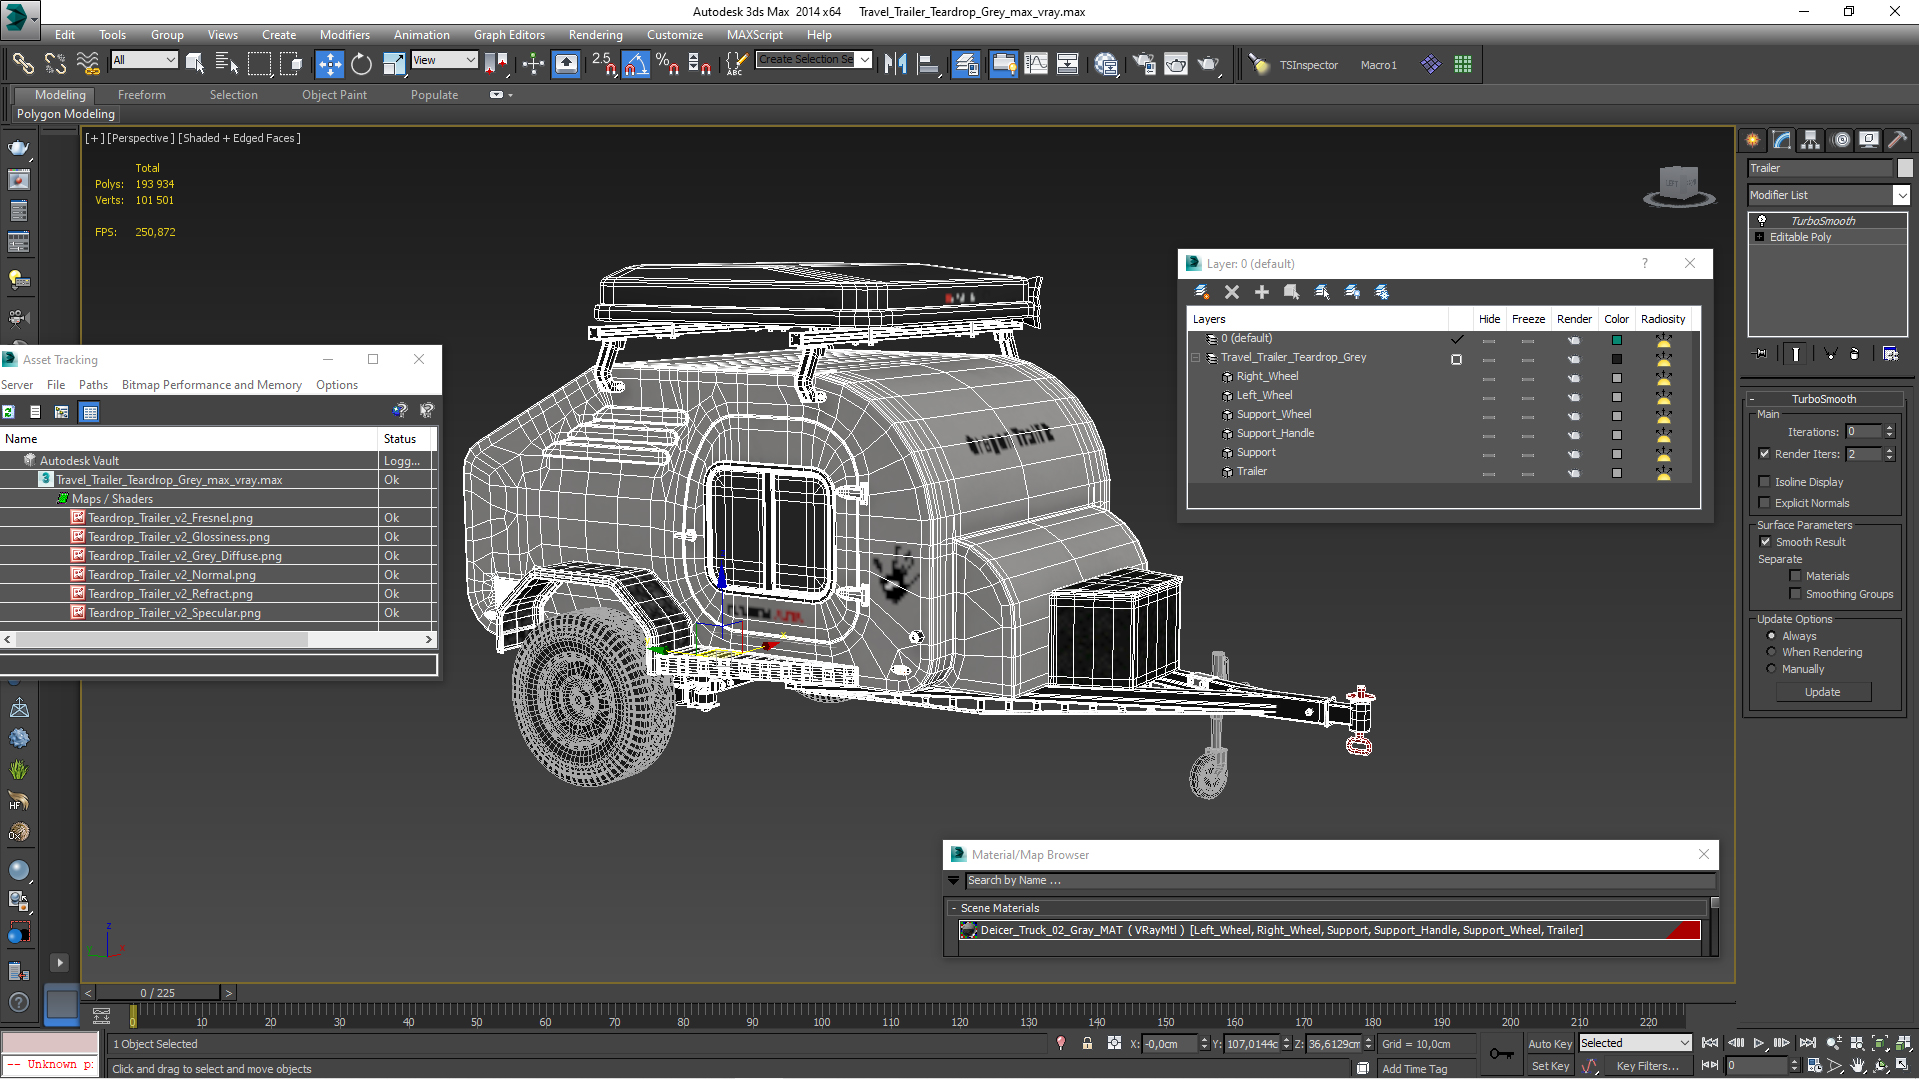Click the Unlink Selection tool
Screen dimensions: 1920x1080
click(x=55, y=64)
